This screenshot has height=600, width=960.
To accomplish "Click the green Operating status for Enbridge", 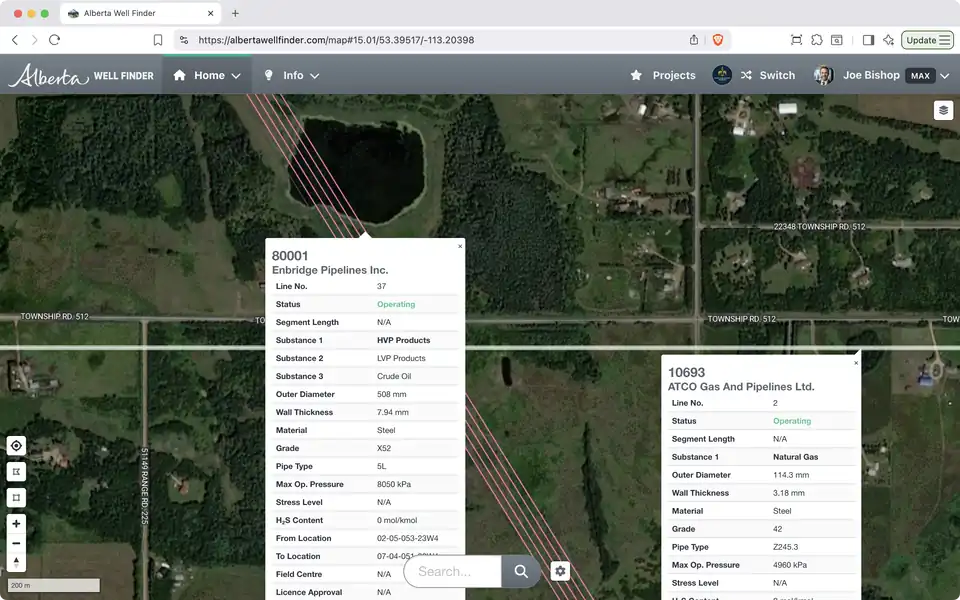I will pos(396,304).
